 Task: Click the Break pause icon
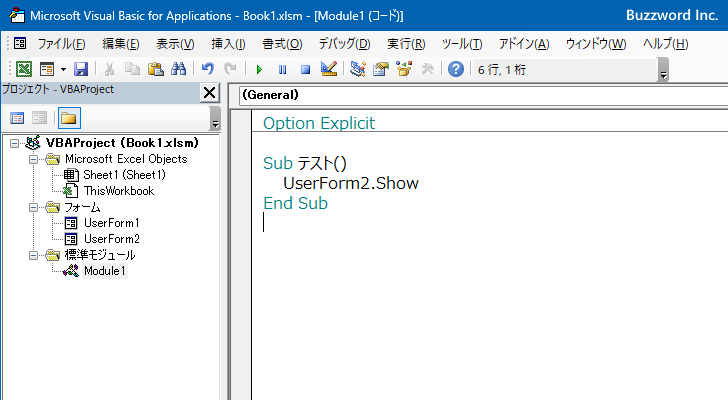282,69
